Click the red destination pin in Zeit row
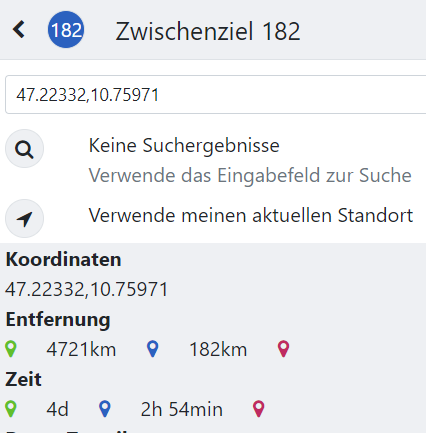Viewport: 426px width, 433px height. (259, 409)
